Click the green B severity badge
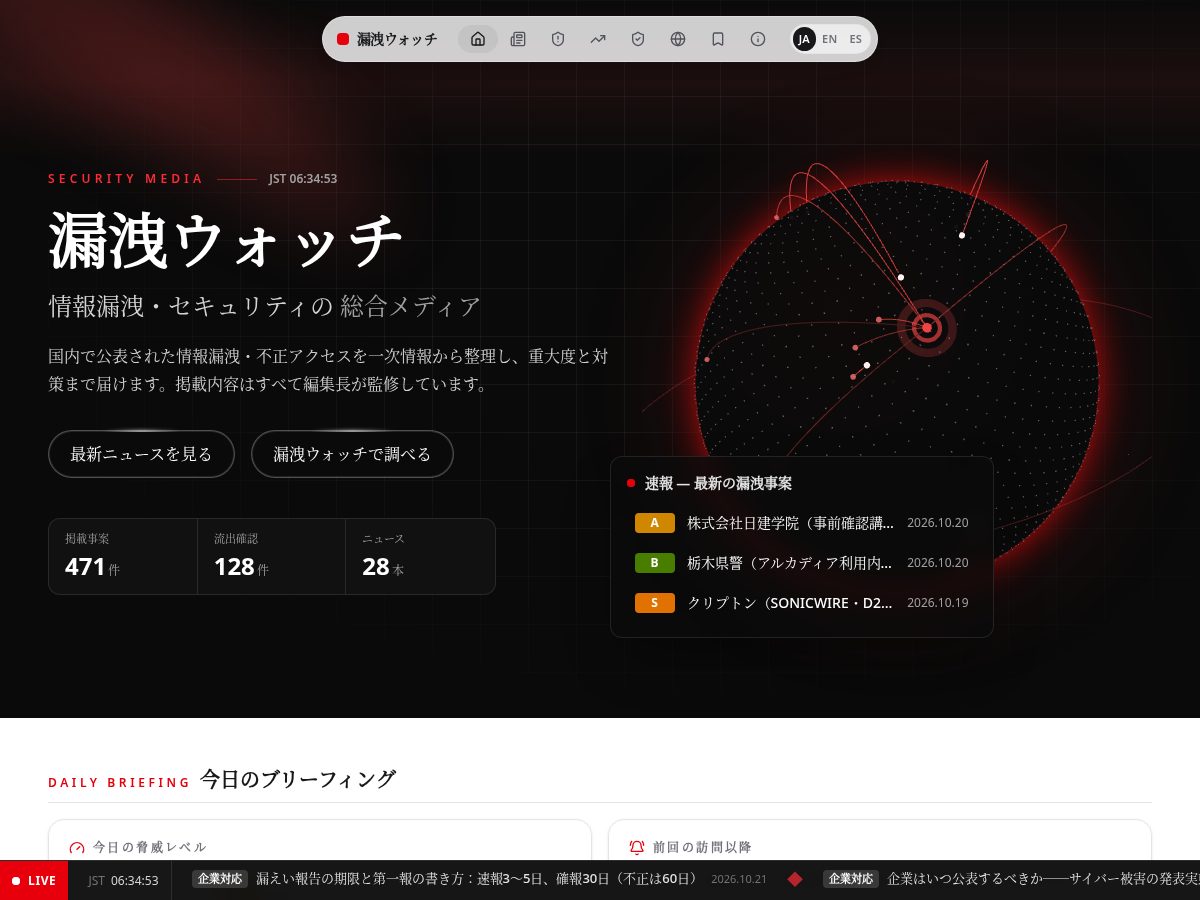Viewport: 1200px width, 900px height. 655,563
